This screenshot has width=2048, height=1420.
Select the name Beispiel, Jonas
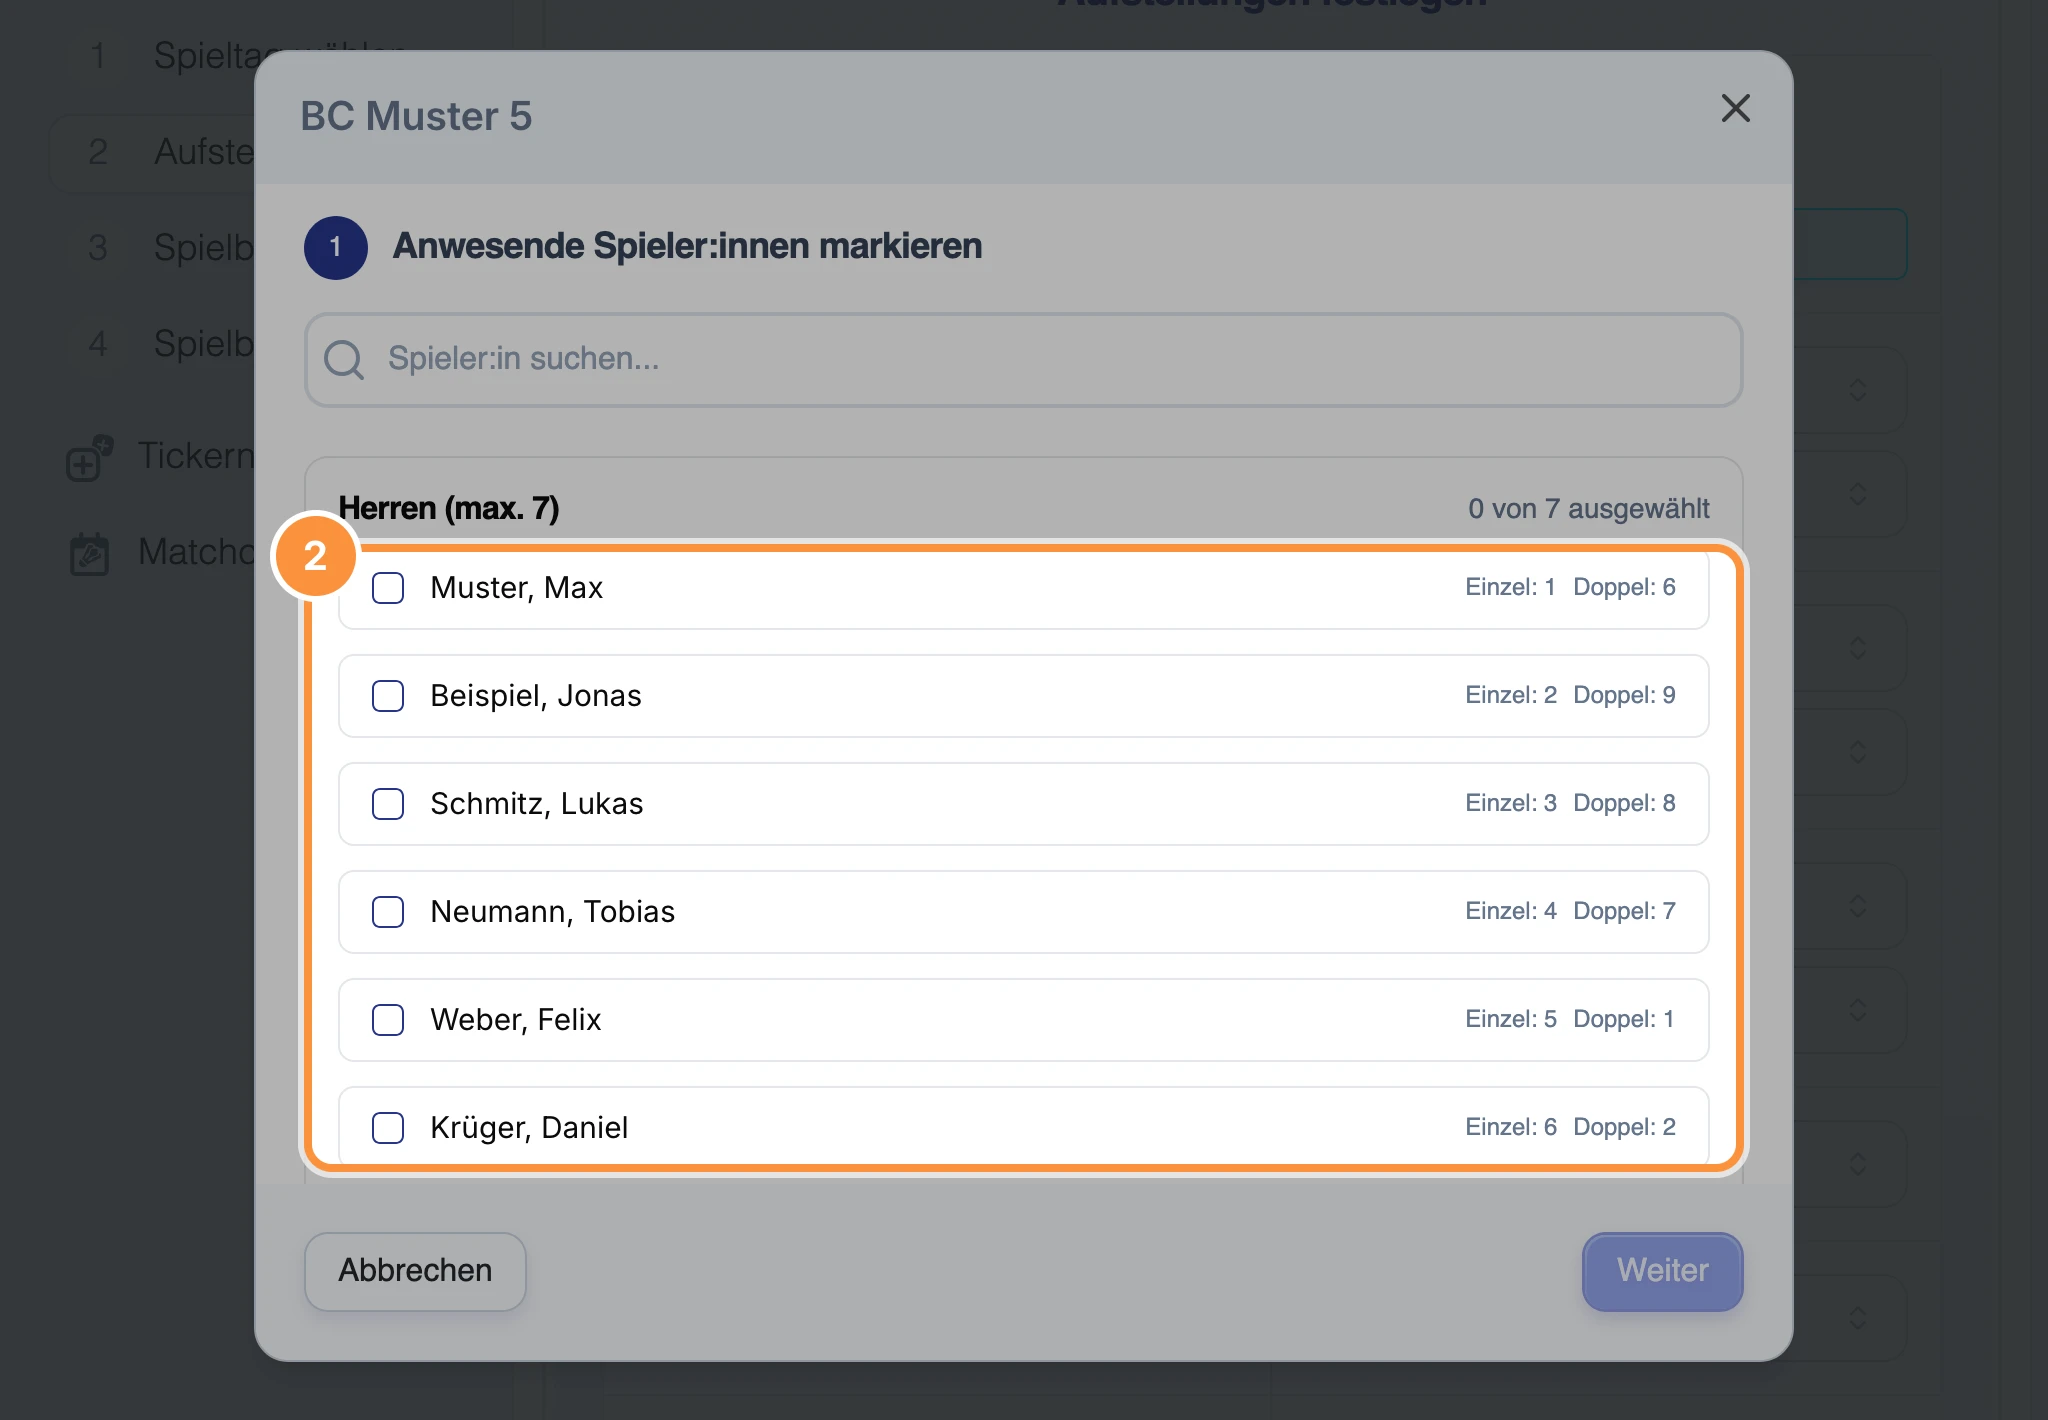(536, 696)
